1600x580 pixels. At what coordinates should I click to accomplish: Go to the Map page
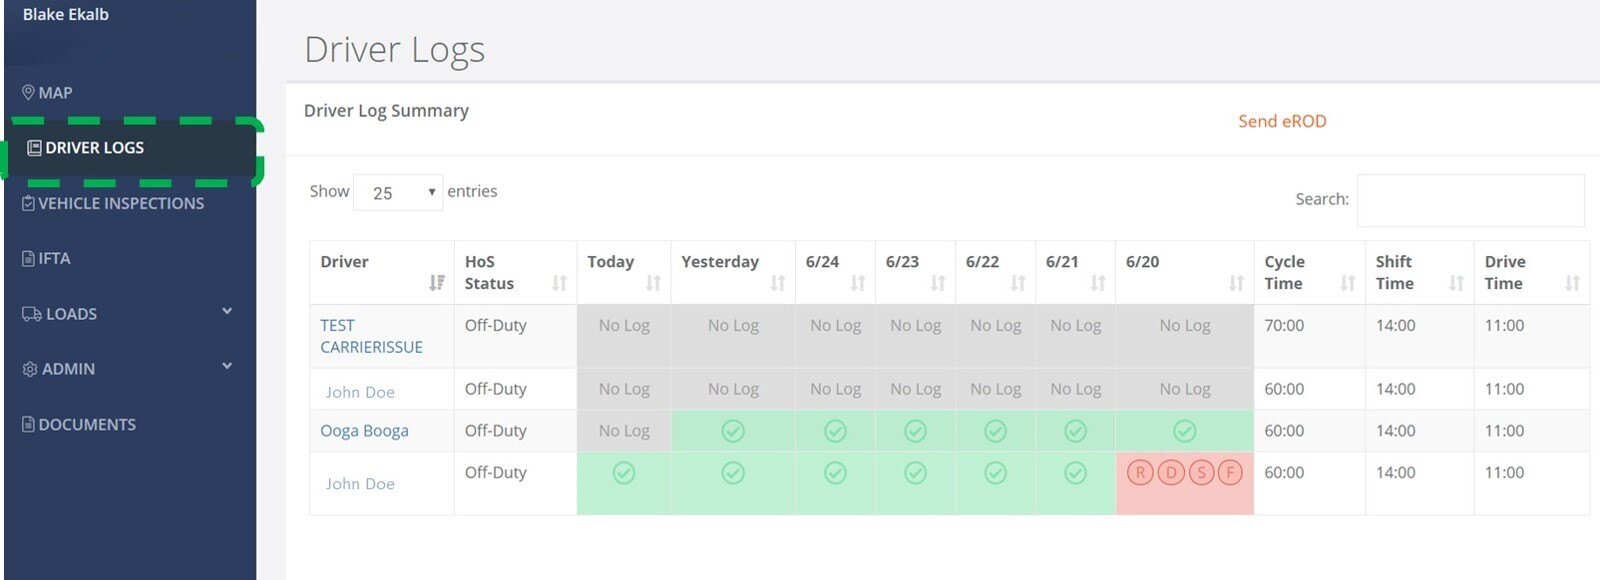pyautogui.click(x=55, y=93)
